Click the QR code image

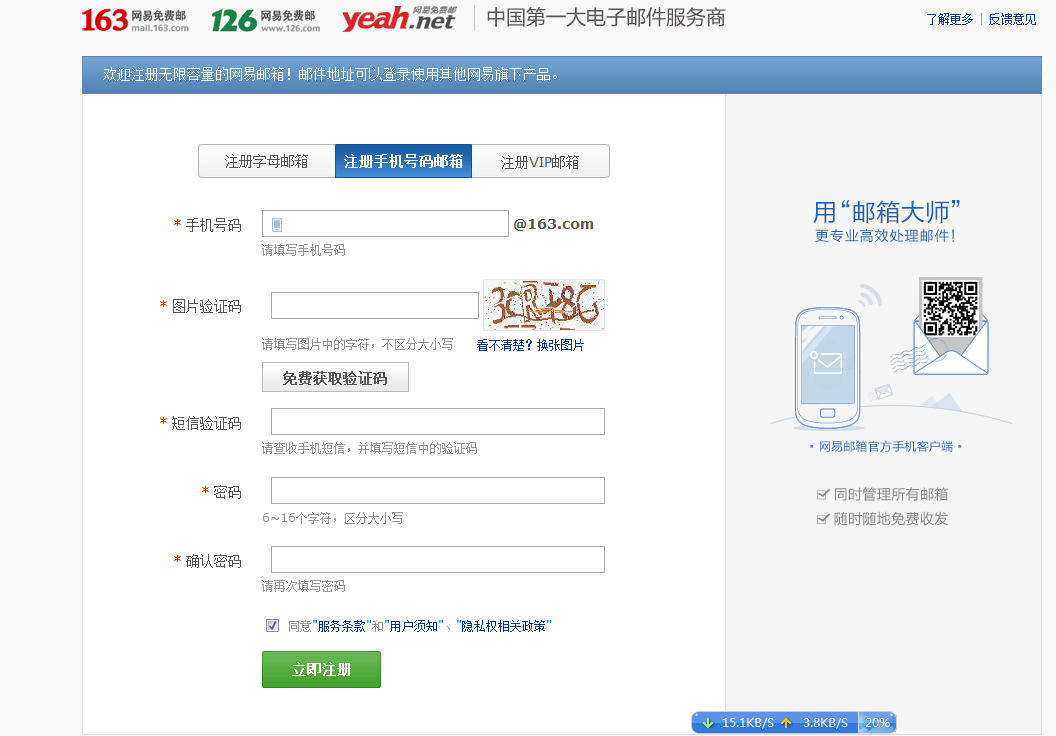click(950, 308)
